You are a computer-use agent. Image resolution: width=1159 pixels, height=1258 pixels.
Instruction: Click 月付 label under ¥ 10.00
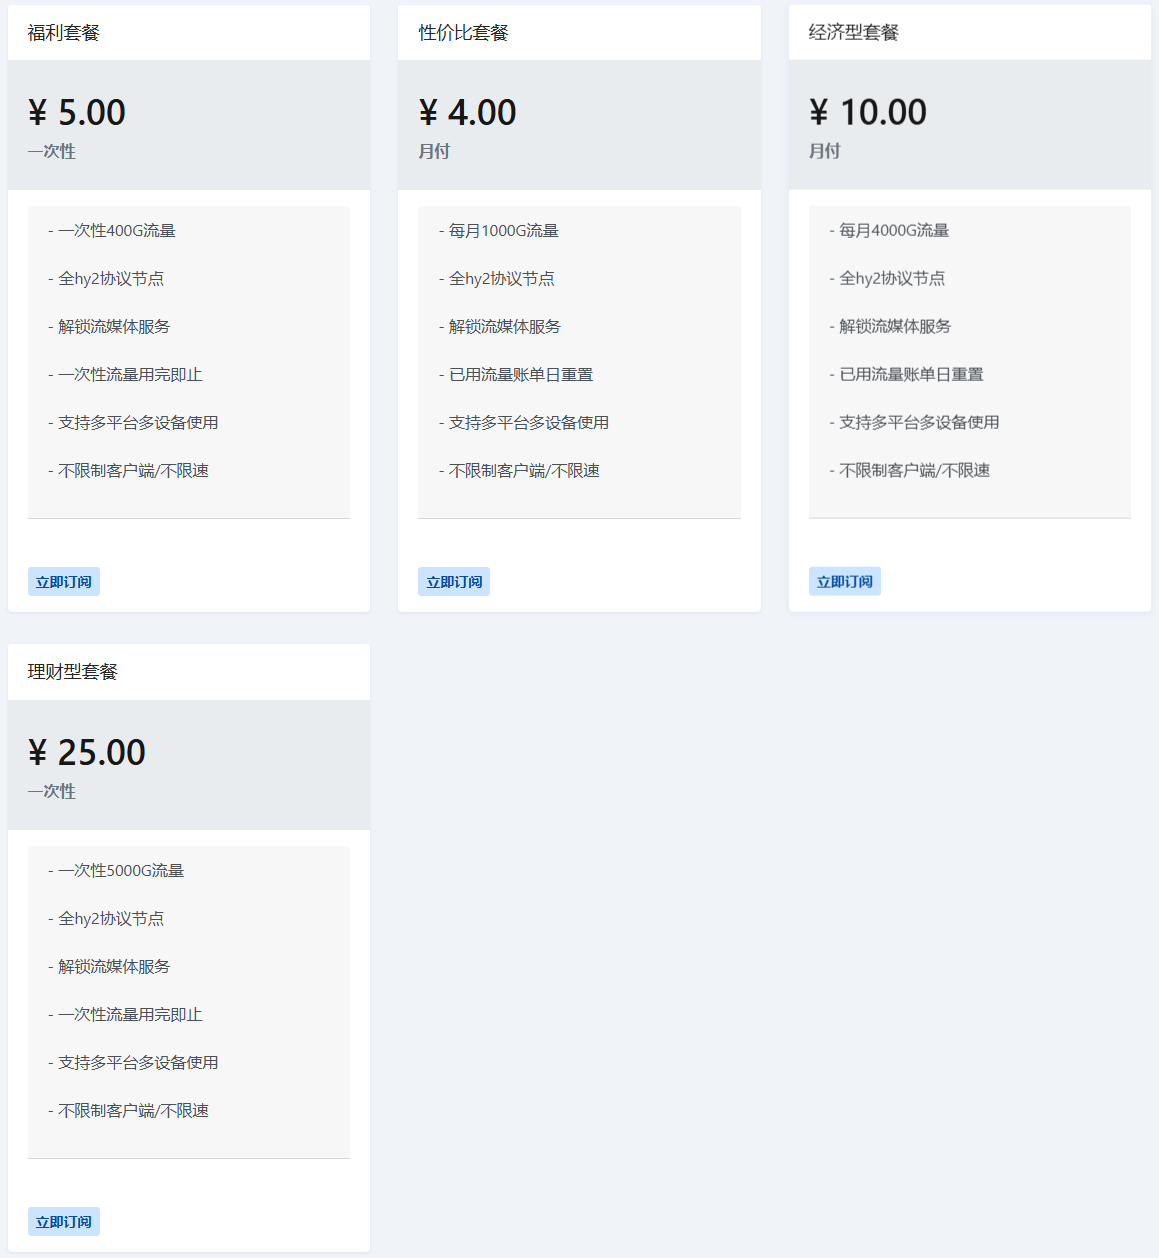pos(825,152)
